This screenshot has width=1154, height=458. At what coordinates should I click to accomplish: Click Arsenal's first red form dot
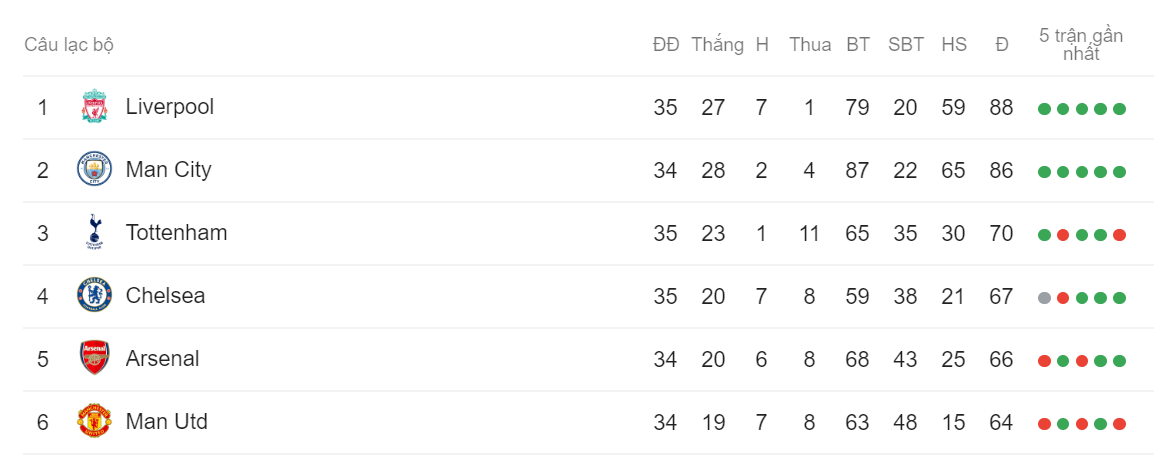click(1044, 361)
